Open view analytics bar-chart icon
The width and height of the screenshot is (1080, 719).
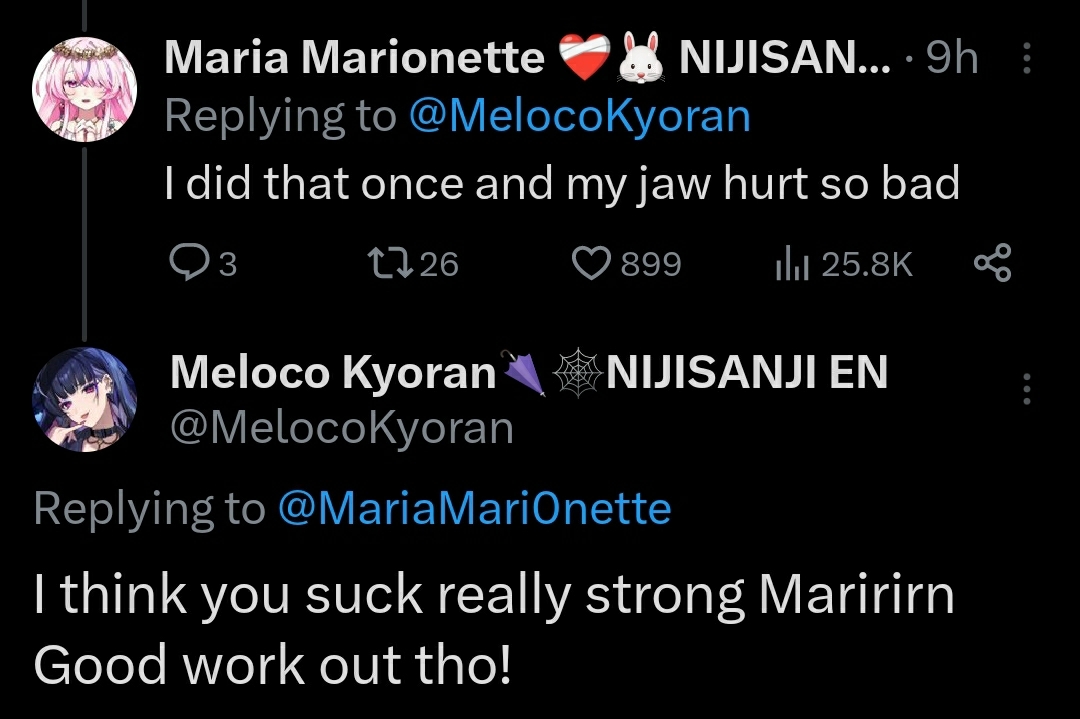tap(791, 263)
